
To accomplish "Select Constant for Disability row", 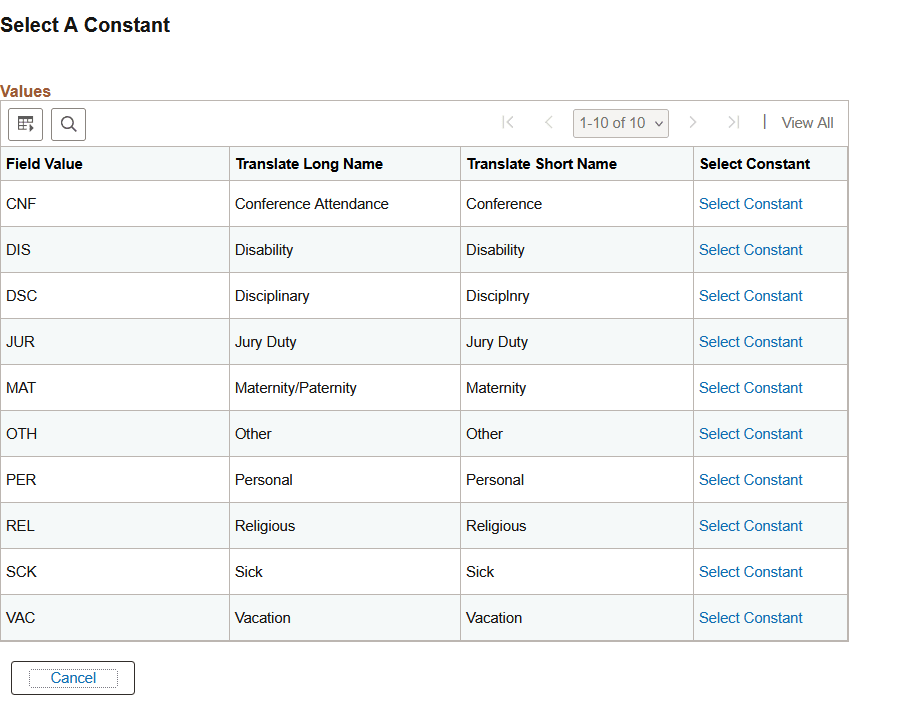I will click(x=750, y=249).
